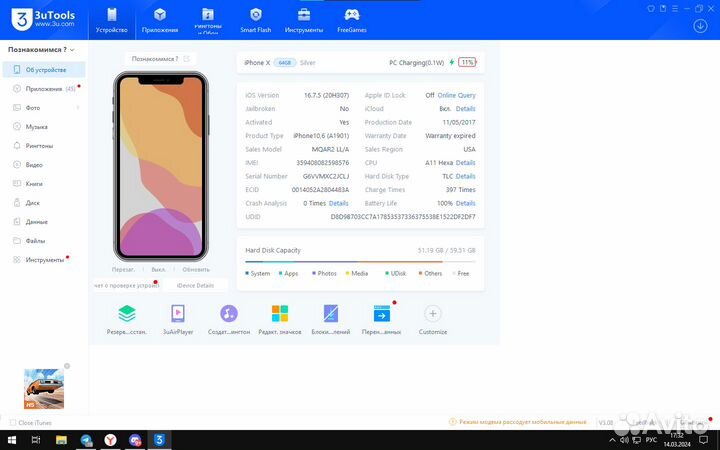
Task: Open the Устройство (Device) tab
Action: pyautogui.click(x=112, y=21)
